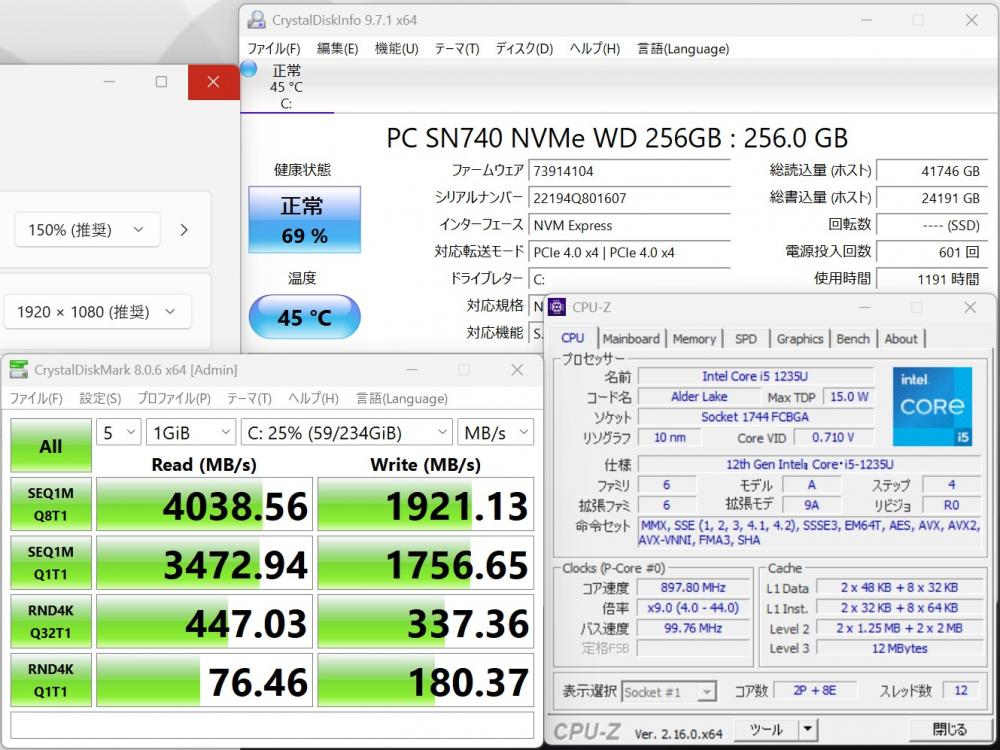This screenshot has width=1000, height=750.
Task: Click the 閉じる button in CPU-Z
Action: (949, 729)
